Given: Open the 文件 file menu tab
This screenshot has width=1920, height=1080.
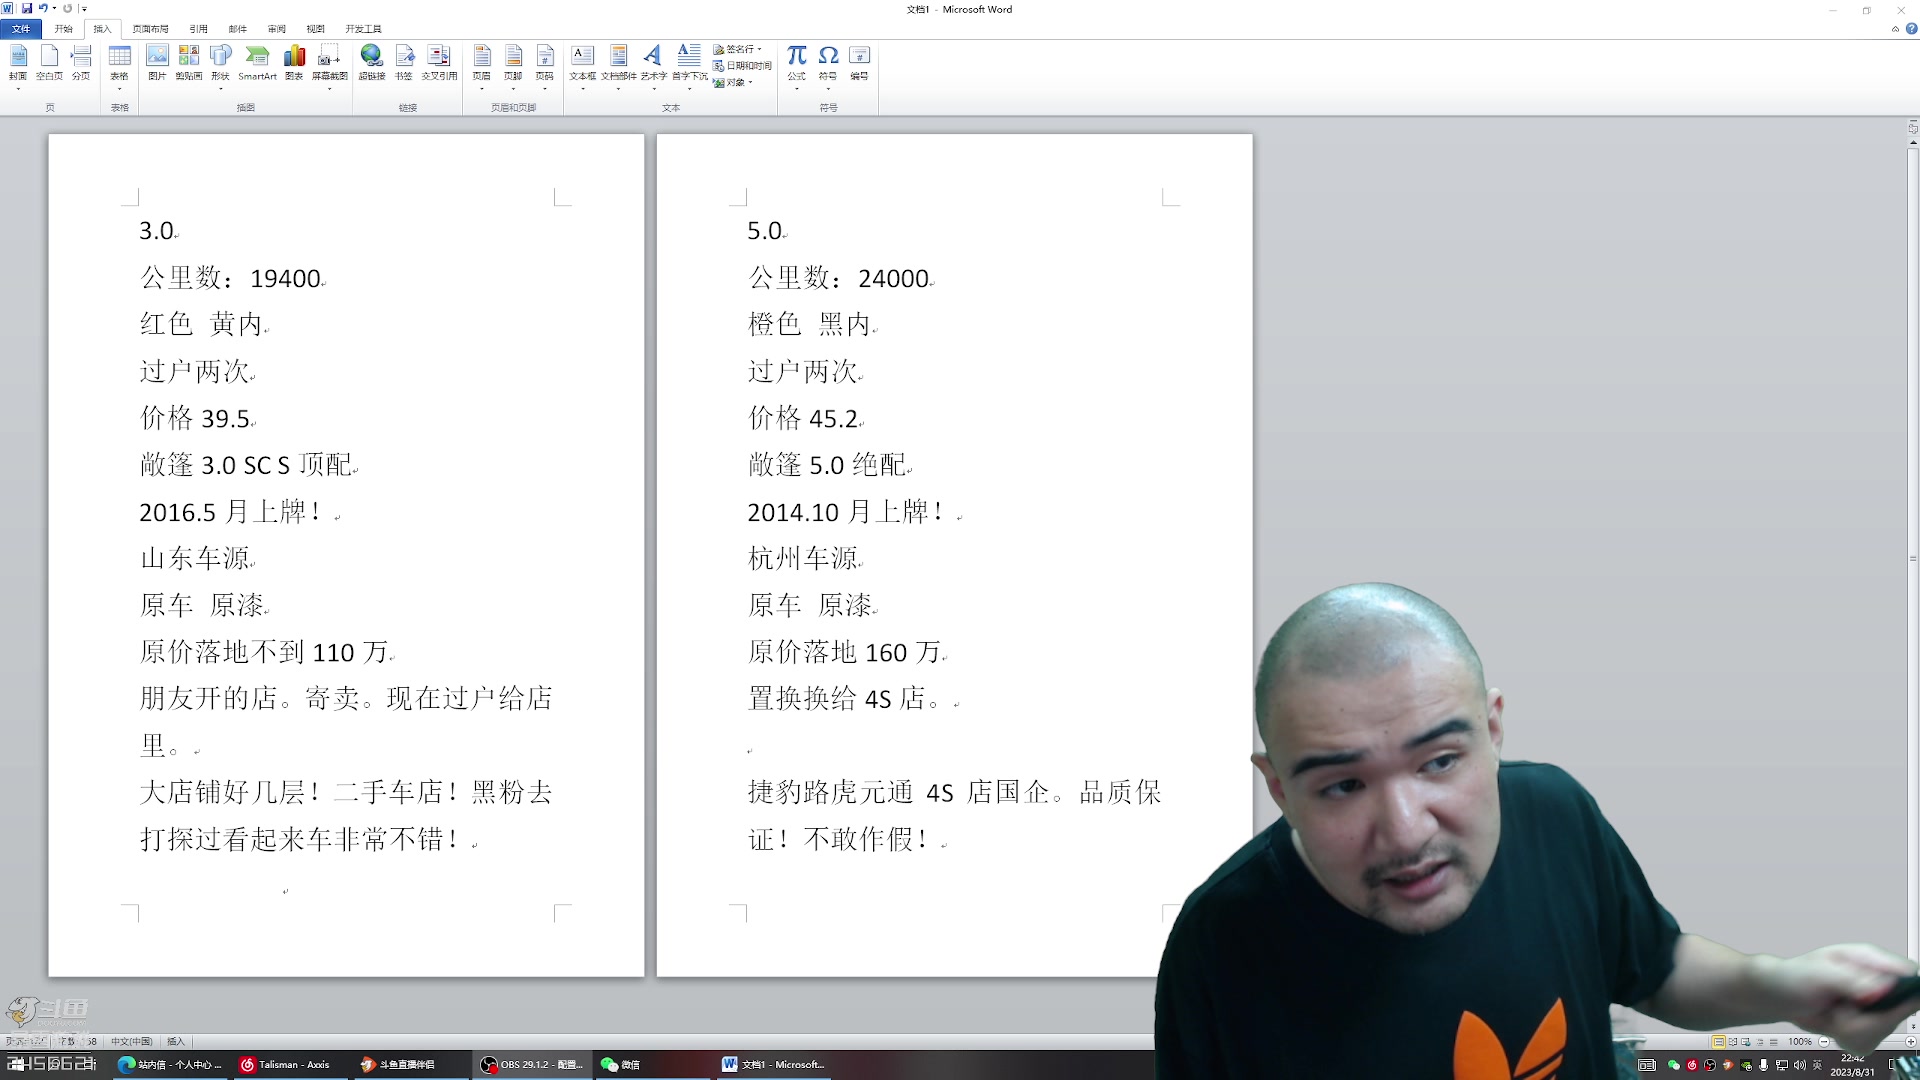Looking at the screenshot, I should (21, 29).
